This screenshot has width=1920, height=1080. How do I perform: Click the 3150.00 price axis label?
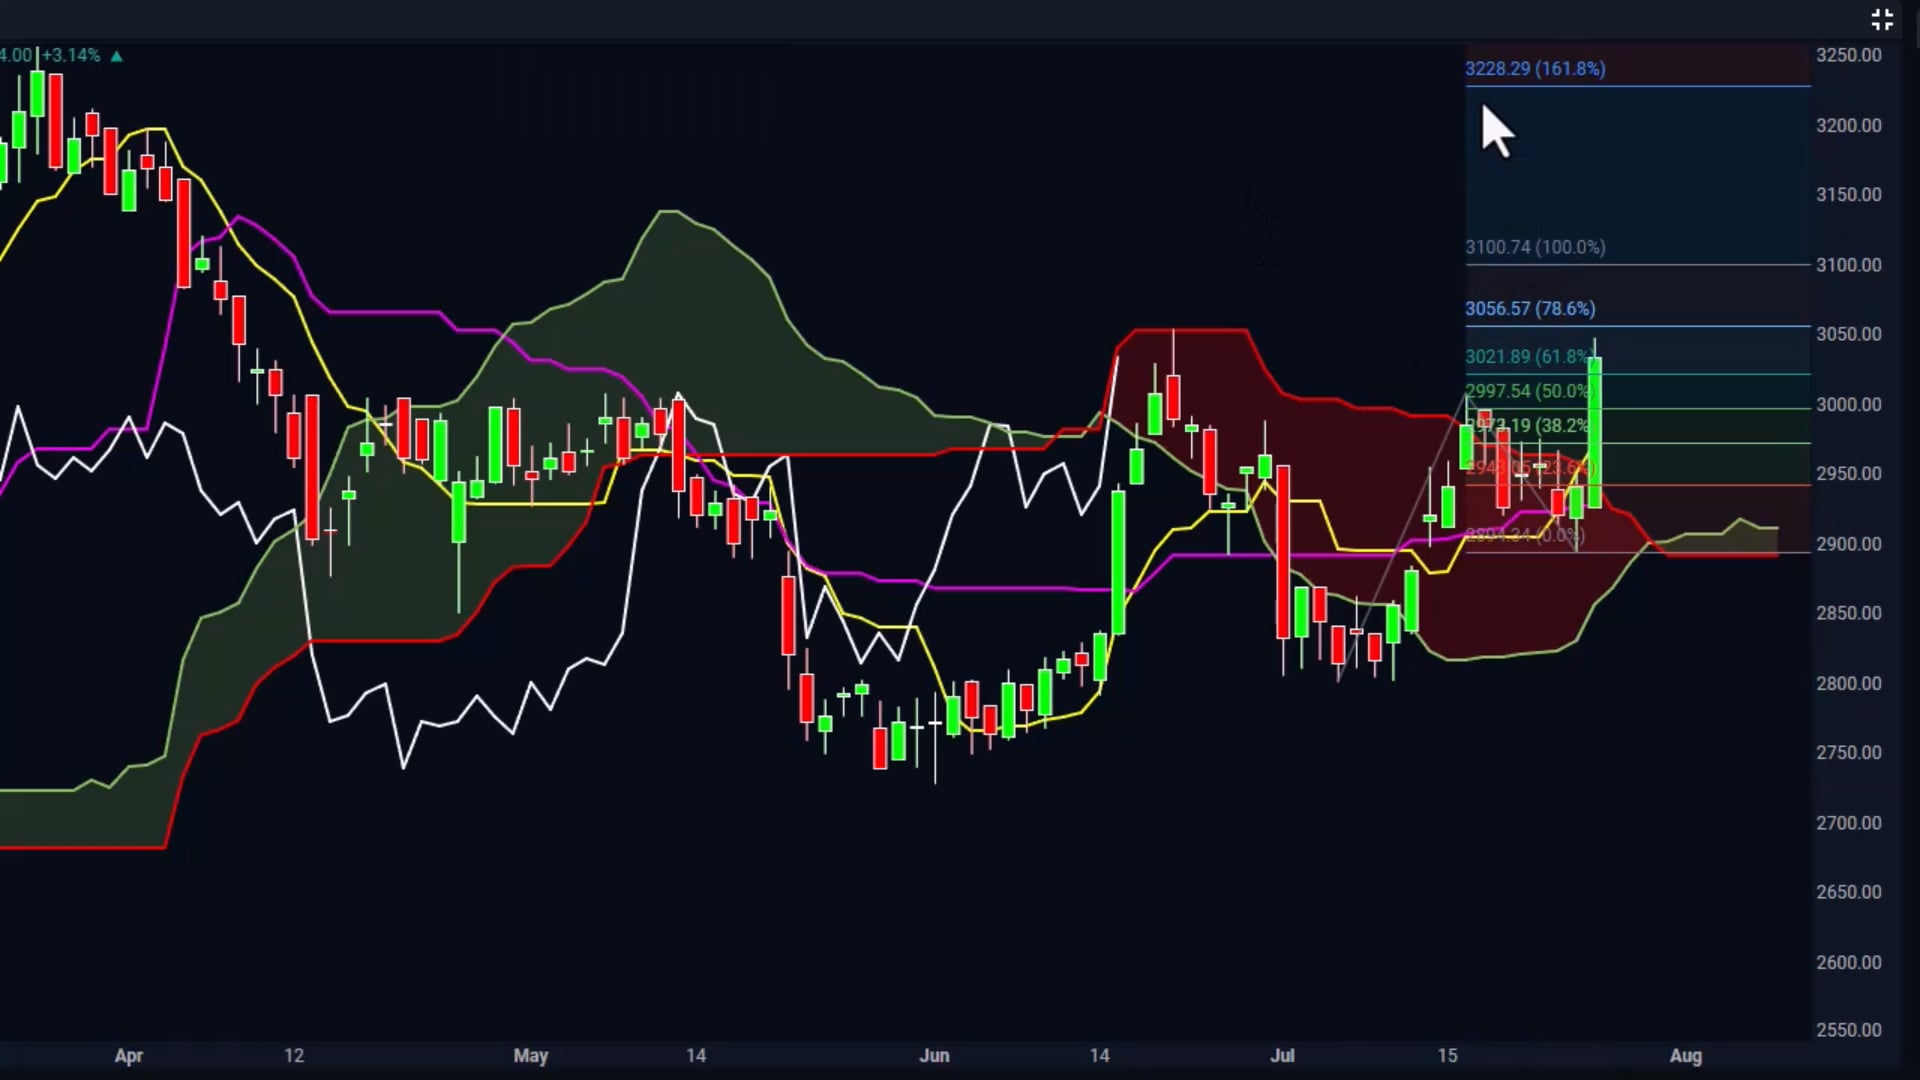1848,195
